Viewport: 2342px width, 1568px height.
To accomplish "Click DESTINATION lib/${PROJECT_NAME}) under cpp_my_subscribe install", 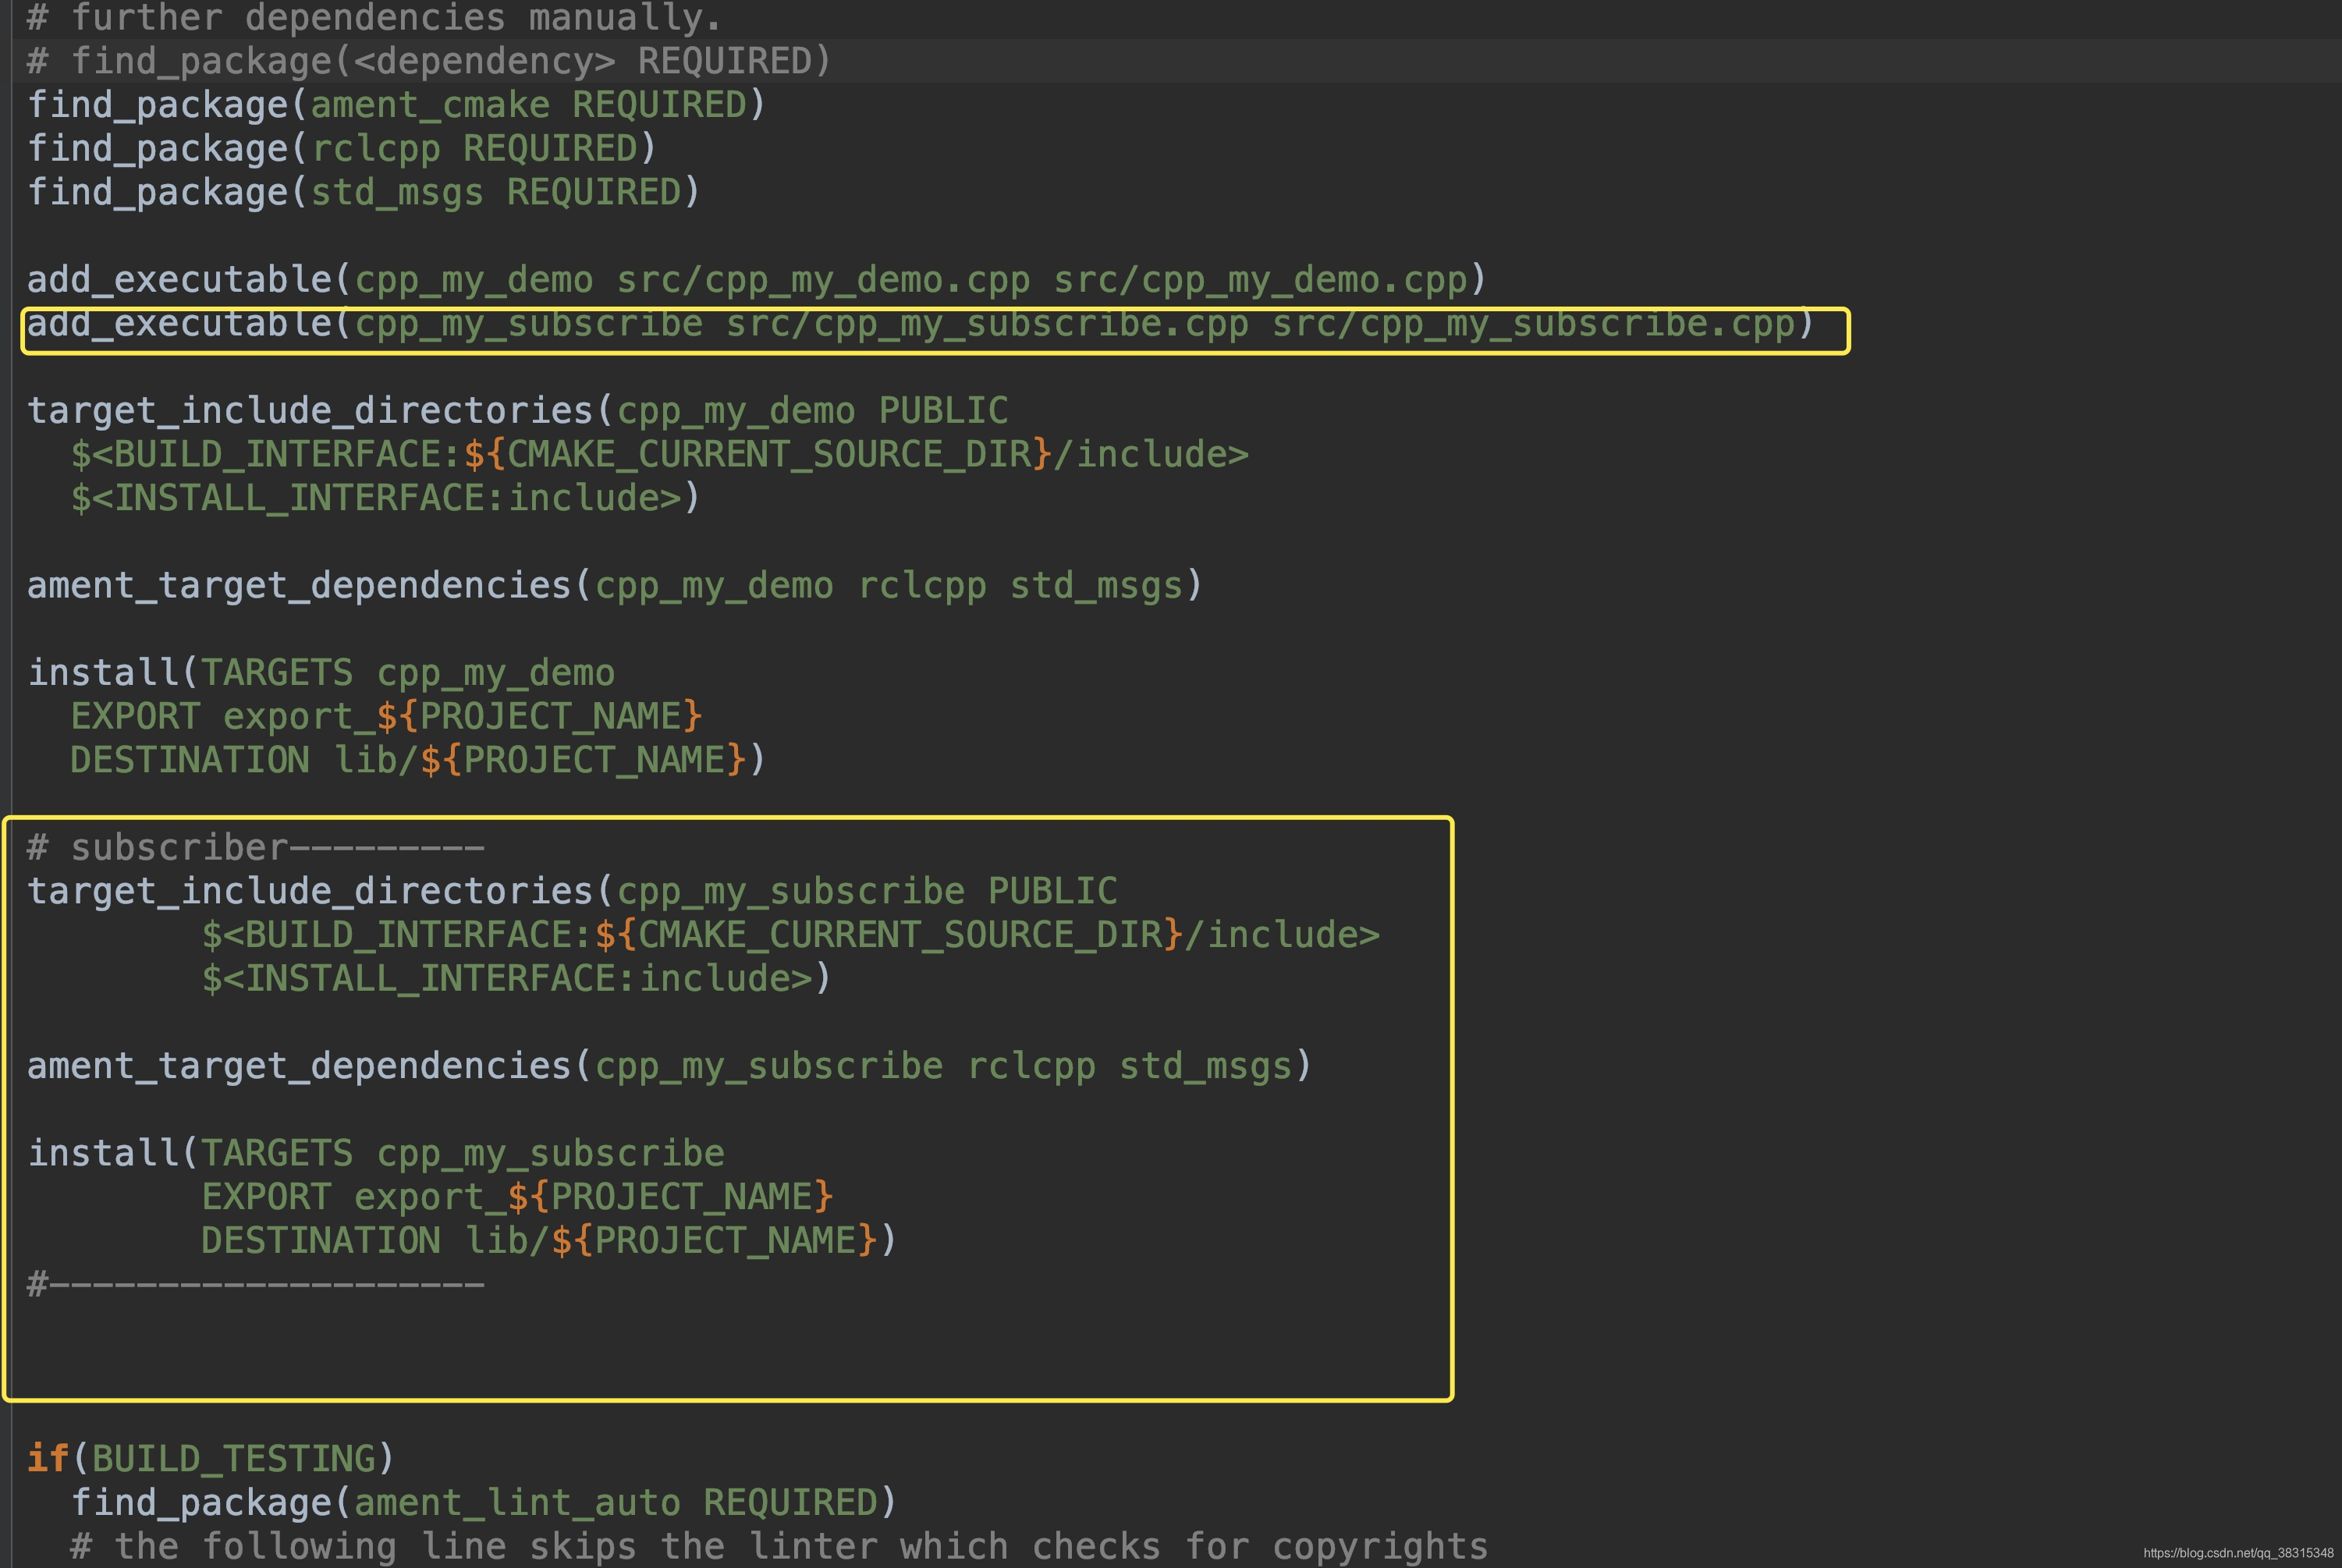I will [x=549, y=1241].
